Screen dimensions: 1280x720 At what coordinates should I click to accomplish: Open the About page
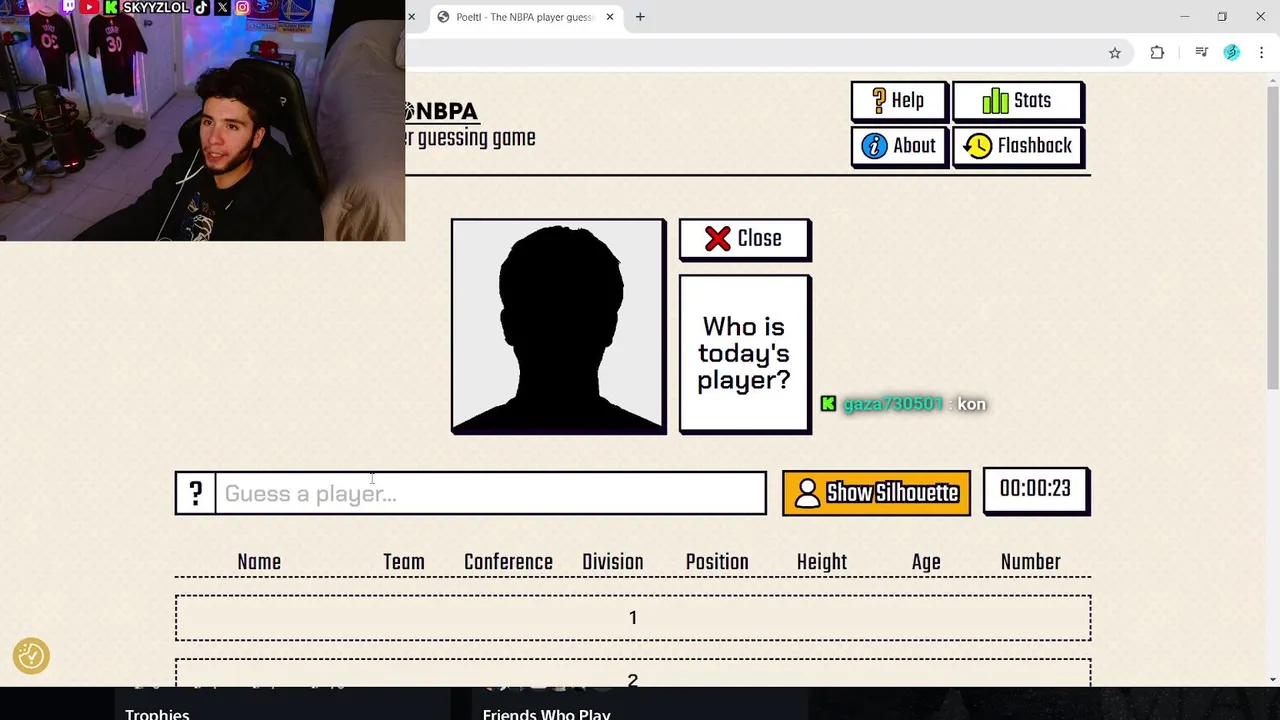click(x=899, y=146)
